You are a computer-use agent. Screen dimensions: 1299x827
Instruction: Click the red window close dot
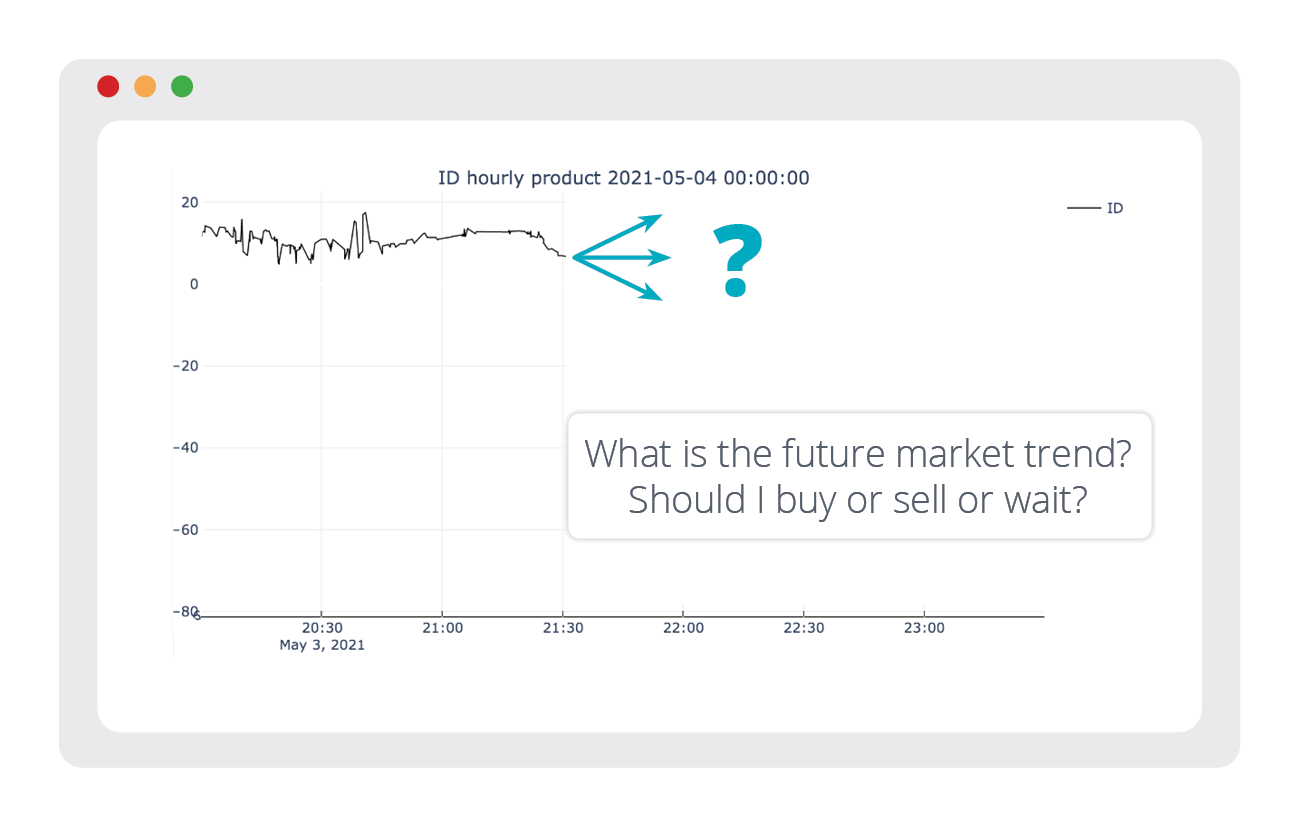108,86
